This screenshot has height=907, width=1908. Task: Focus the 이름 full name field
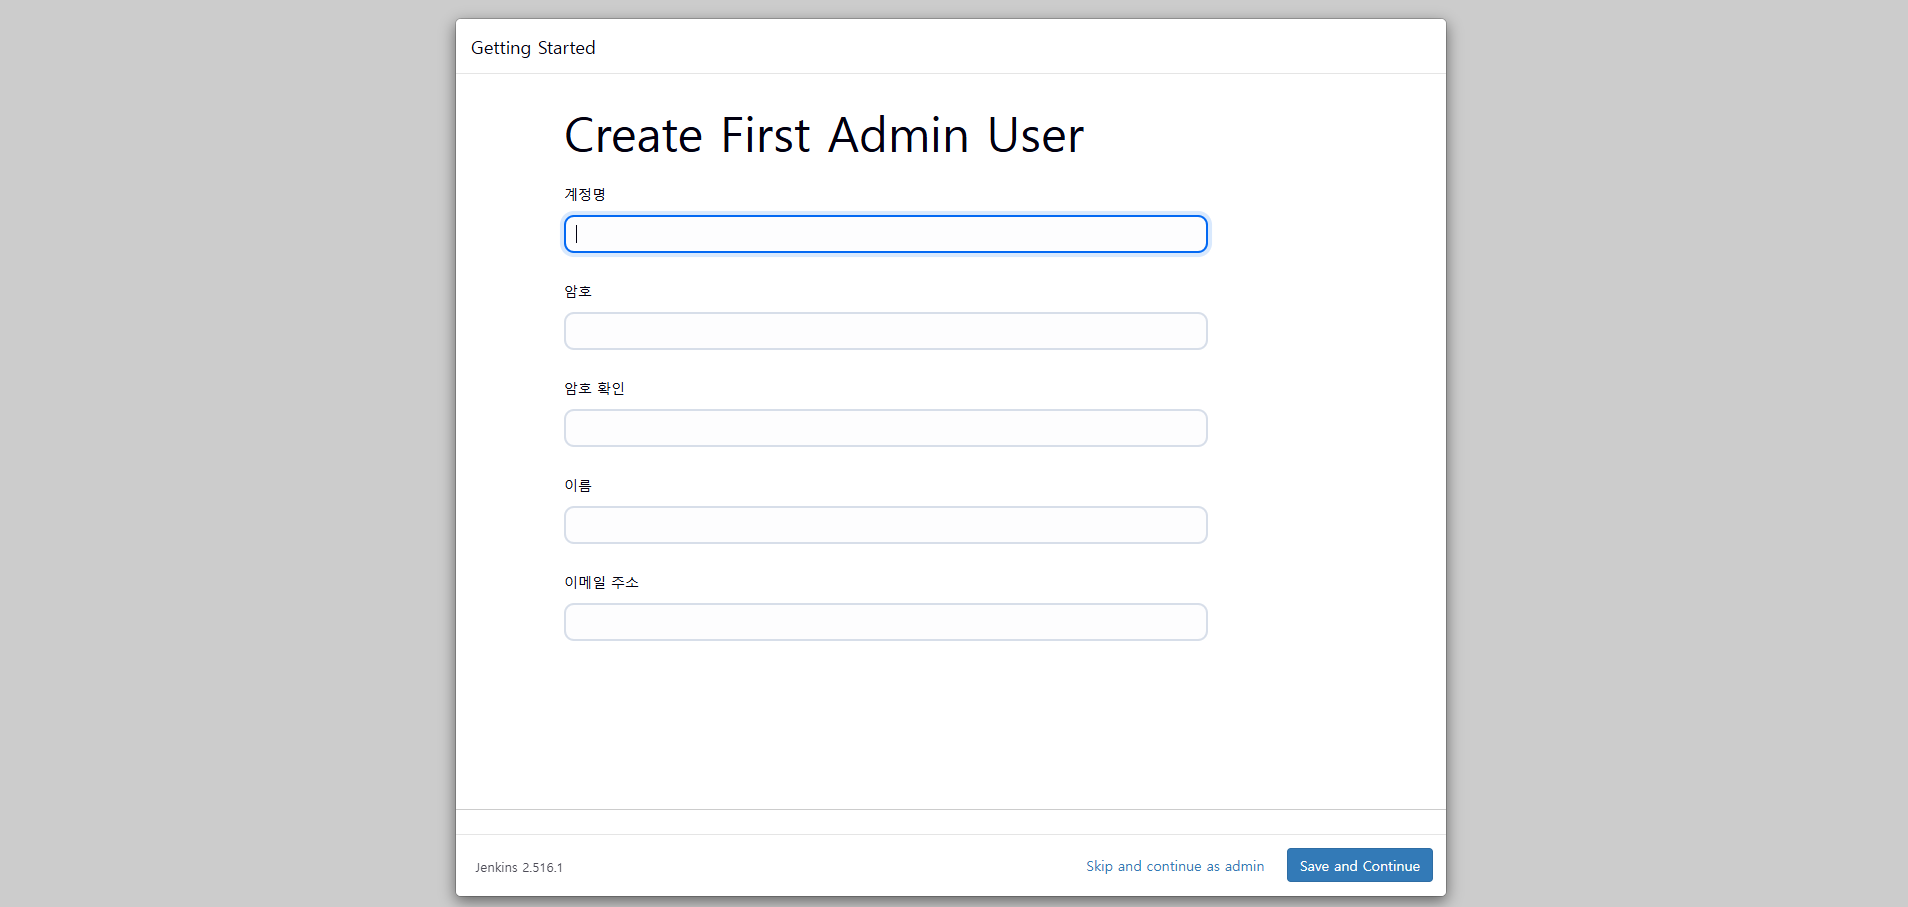885,525
